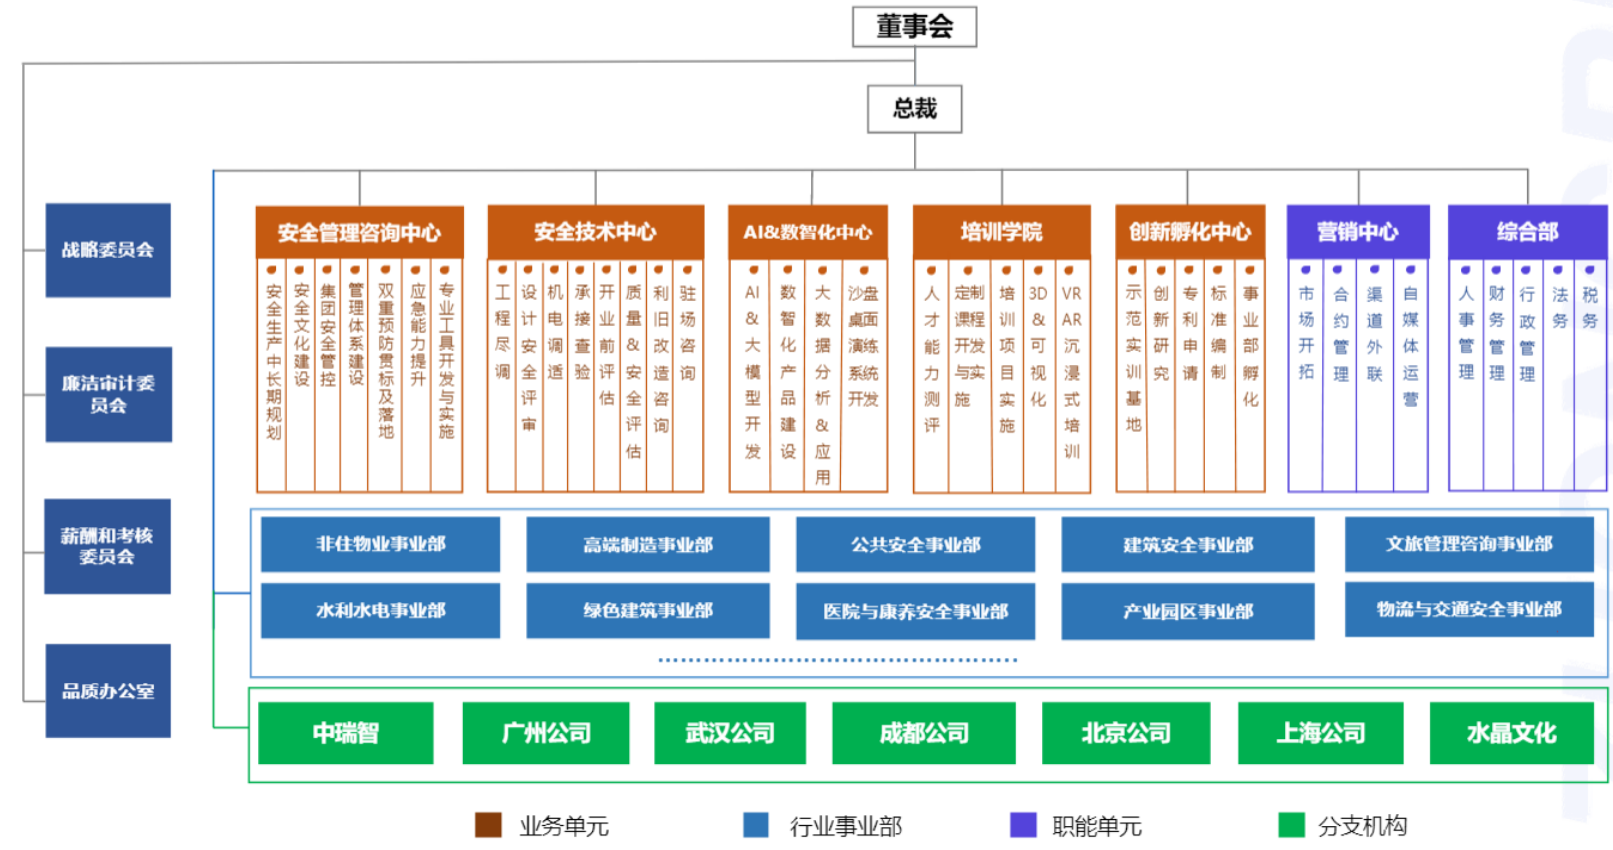Click the brown 业务单元 legend swatch
This screenshot has width=1613, height=850.
pyautogui.click(x=488, y=825)
